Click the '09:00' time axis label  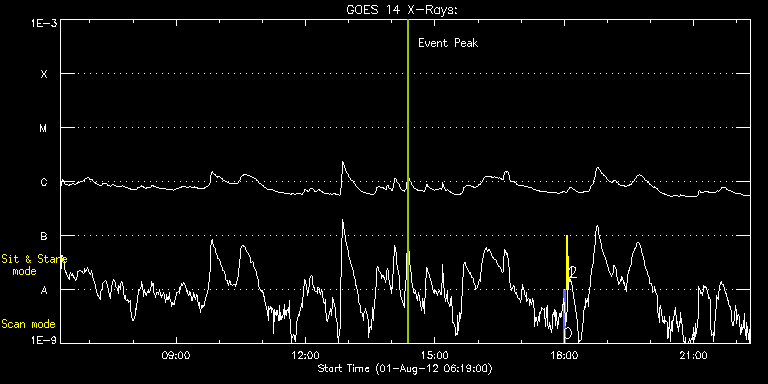pos(175,355)
